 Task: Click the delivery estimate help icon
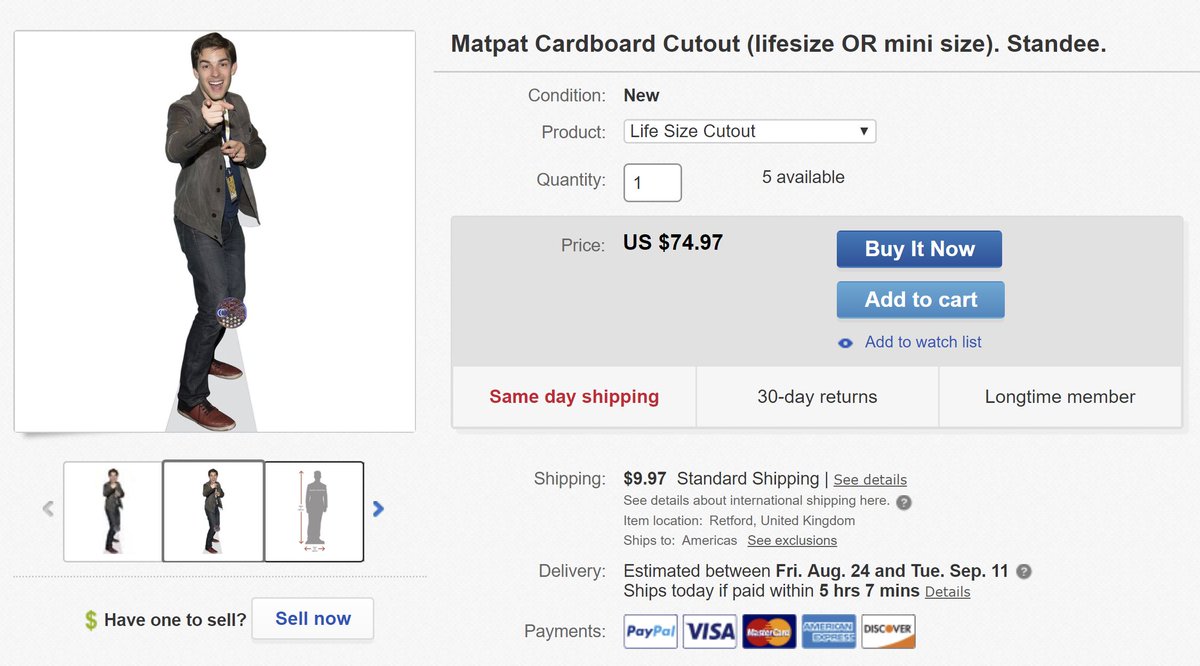click(1024, 572)
